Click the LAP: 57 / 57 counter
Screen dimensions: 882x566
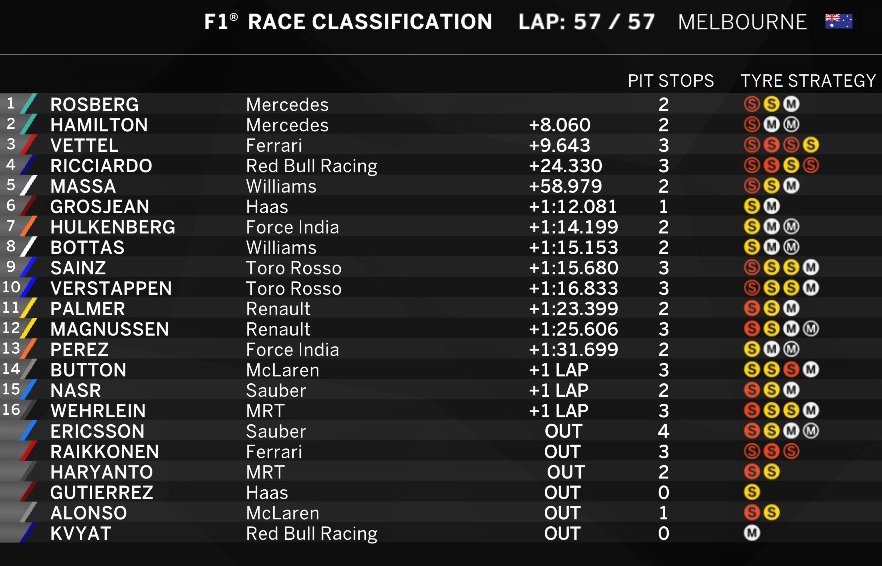click(x=587, y=22)
